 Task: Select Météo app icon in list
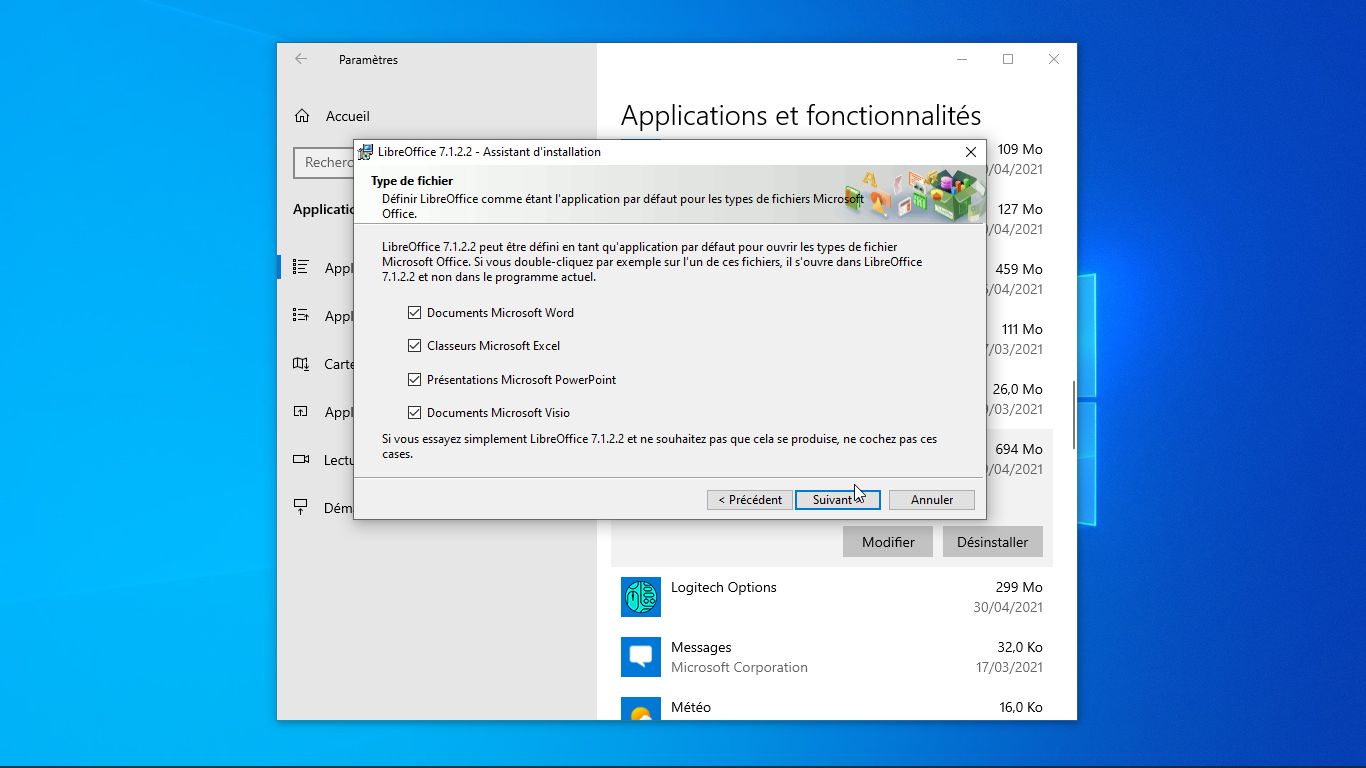pos(641,708)
